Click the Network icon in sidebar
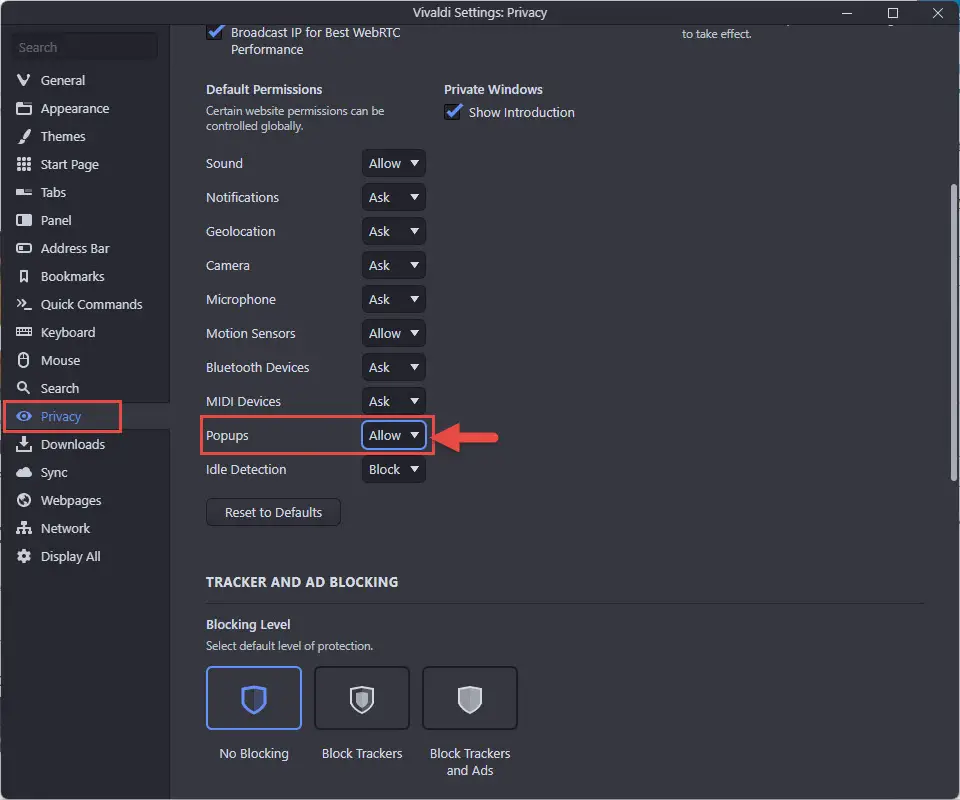 click(x=24, y=528)
